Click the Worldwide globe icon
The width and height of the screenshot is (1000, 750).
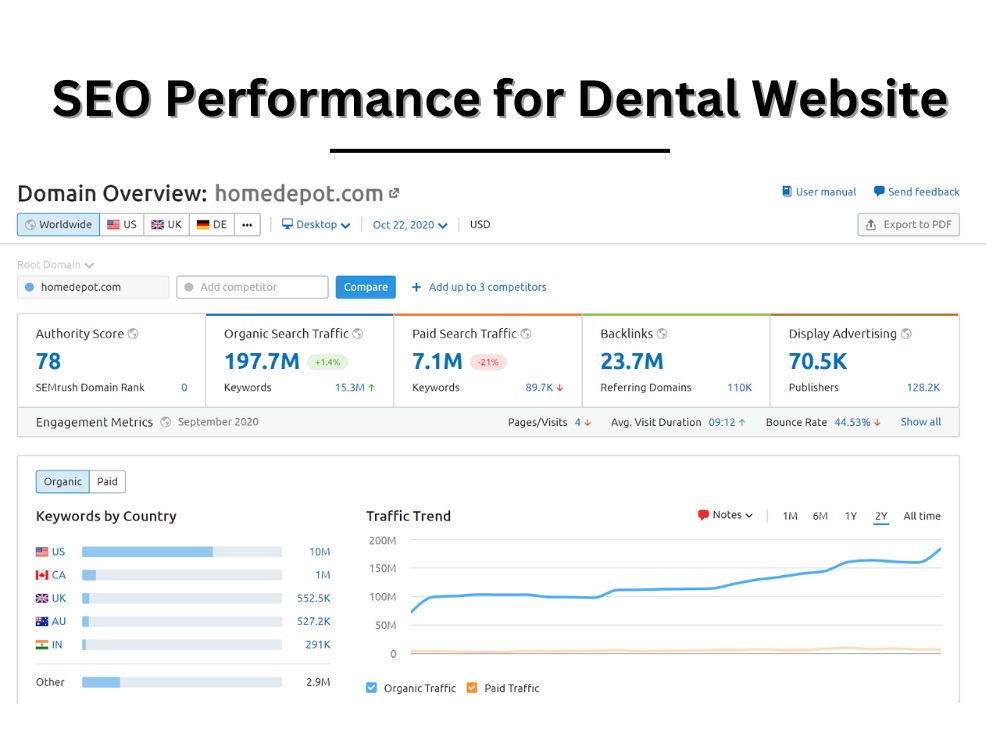pos(30,224)
